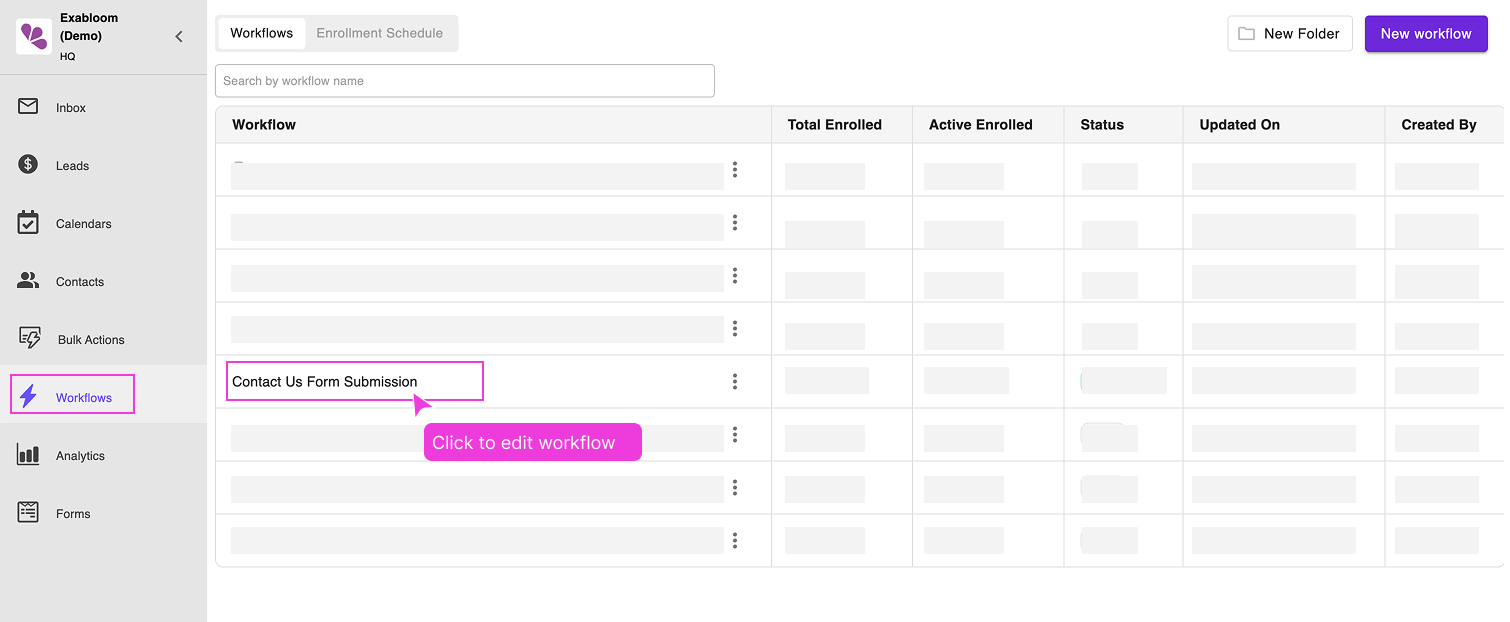Image resolution: width=1510 pixels, height=622 pixels.
Task: Collapse the left sidebar with the chevron
Action: point(178,36)
